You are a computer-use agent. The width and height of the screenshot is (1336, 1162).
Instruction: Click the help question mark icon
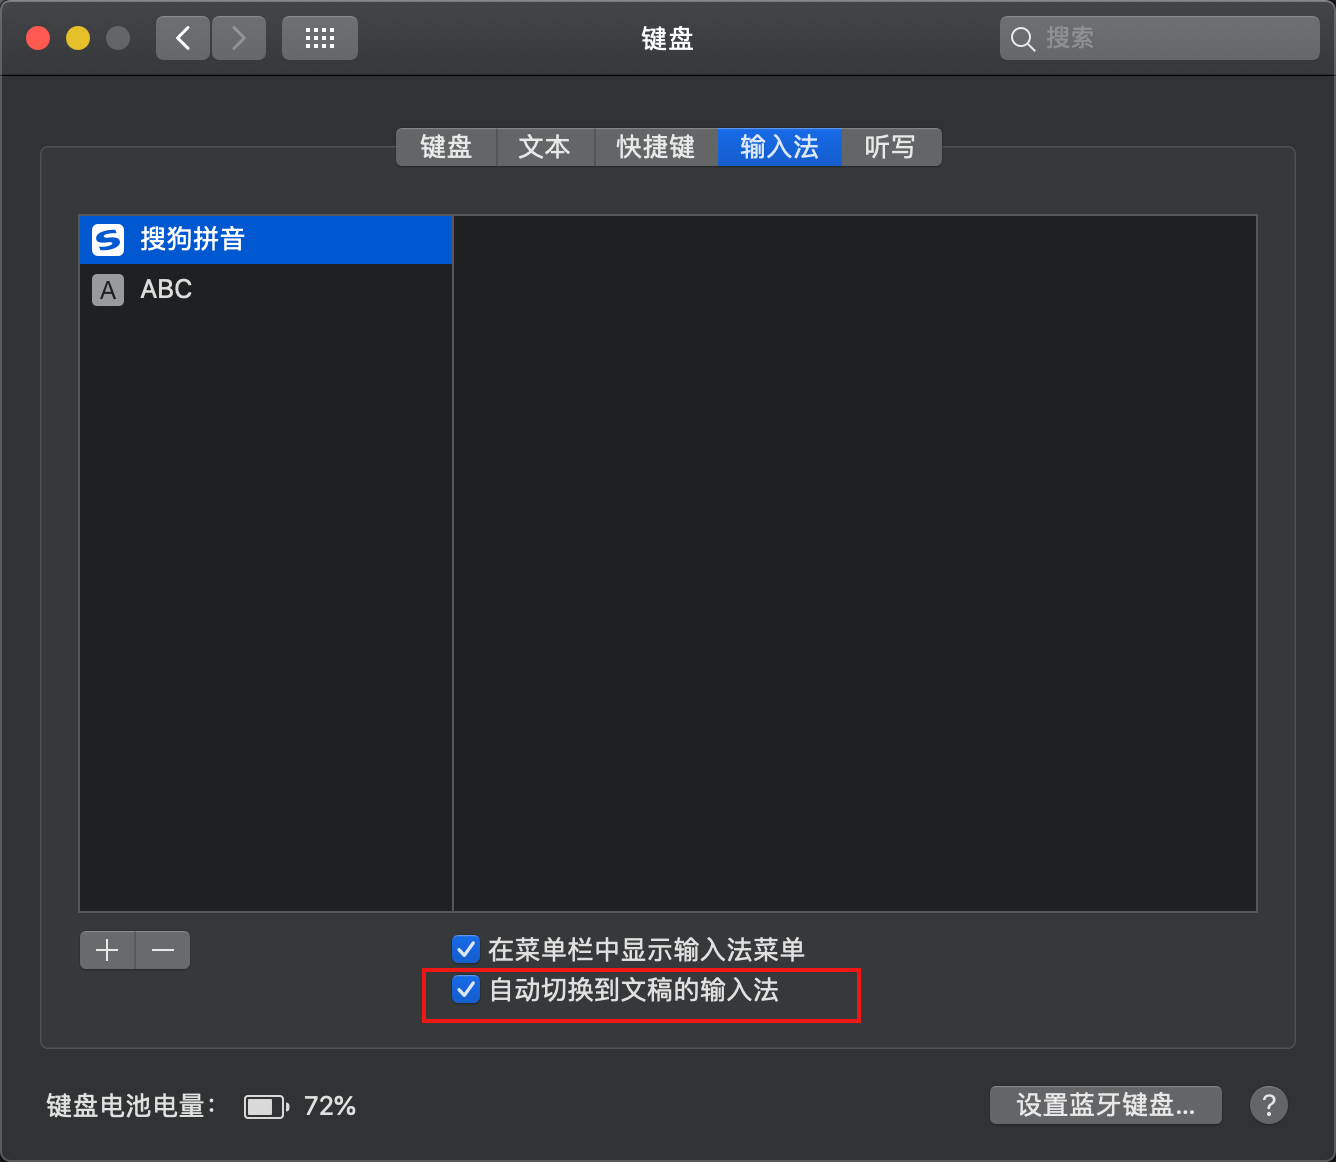point(1268,1105)
